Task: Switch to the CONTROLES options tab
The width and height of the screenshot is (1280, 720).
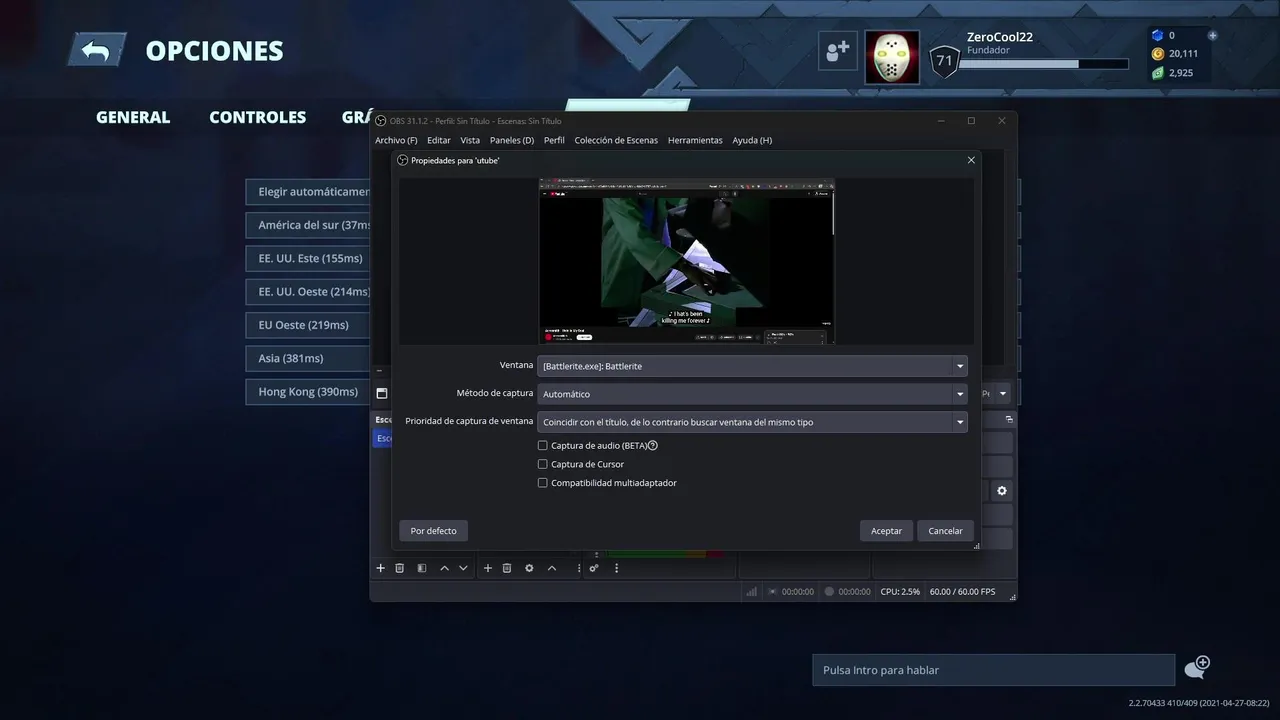Action: (x=257, y=117)
